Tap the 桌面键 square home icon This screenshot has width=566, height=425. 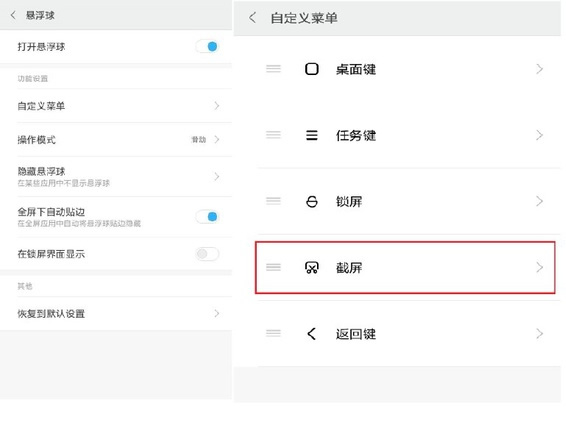click(312, 69)
